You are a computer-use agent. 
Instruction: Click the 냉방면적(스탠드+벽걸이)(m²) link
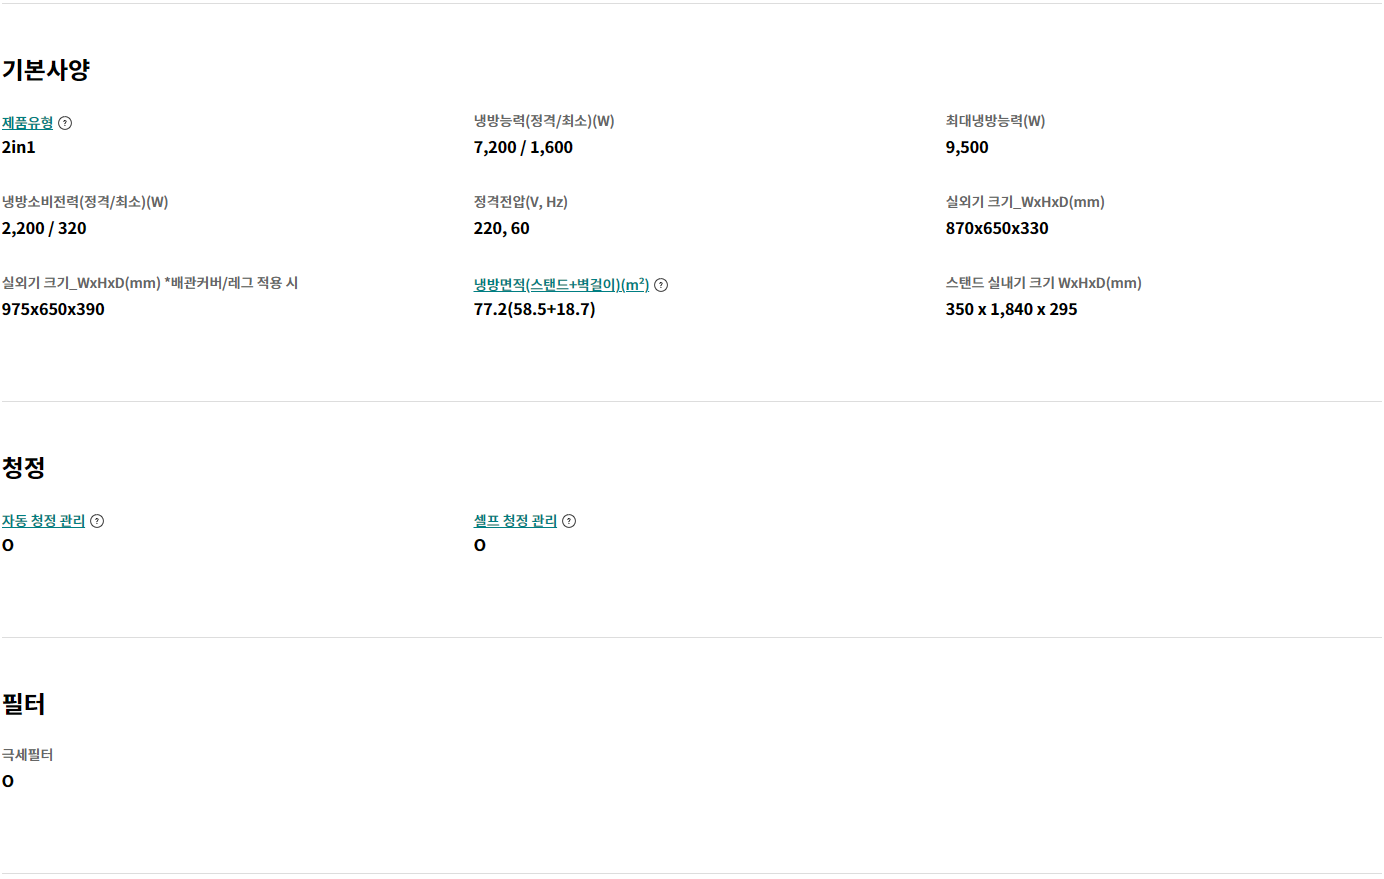click(561, 285)
